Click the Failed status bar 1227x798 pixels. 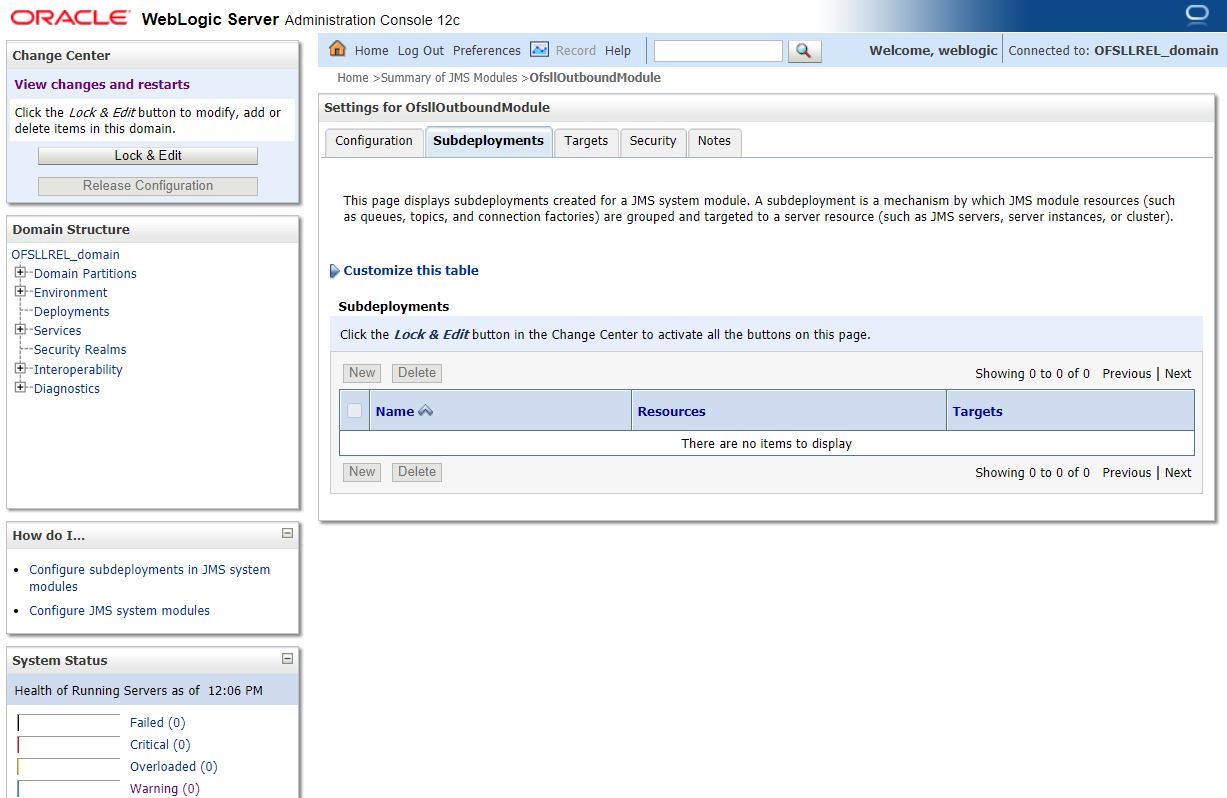coord(68,723)
